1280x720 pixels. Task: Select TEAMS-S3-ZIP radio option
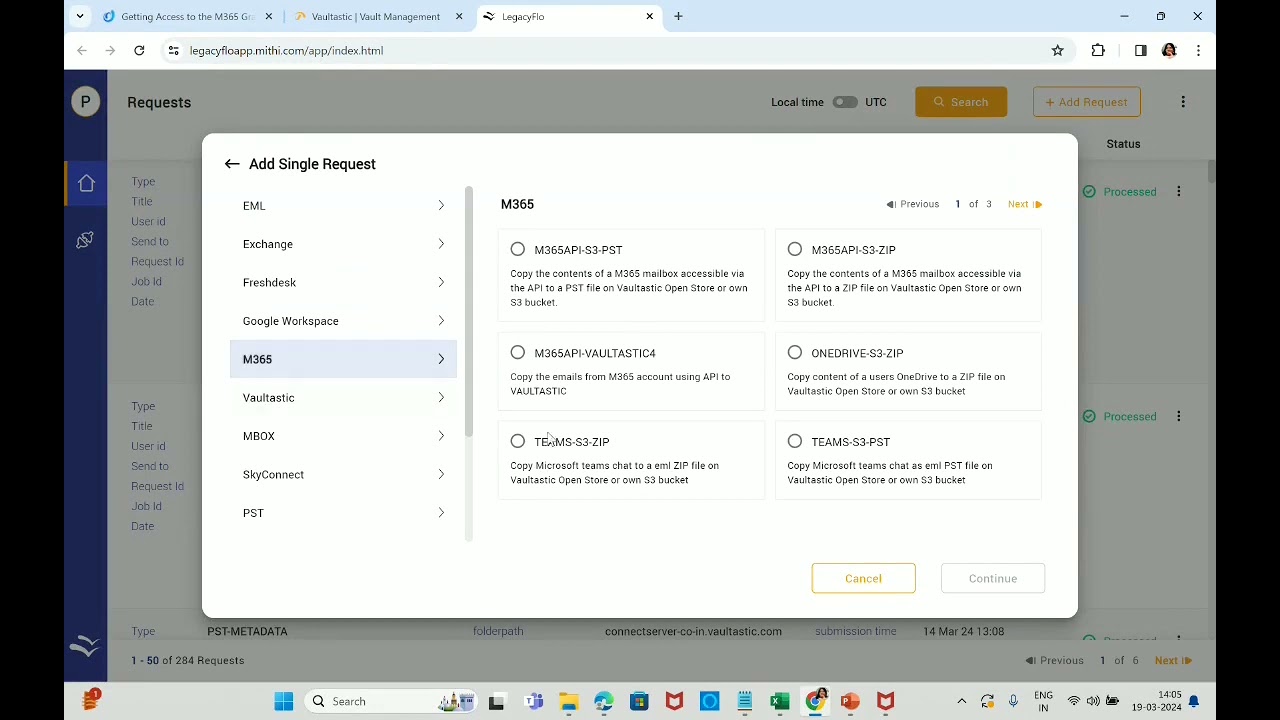518,442
